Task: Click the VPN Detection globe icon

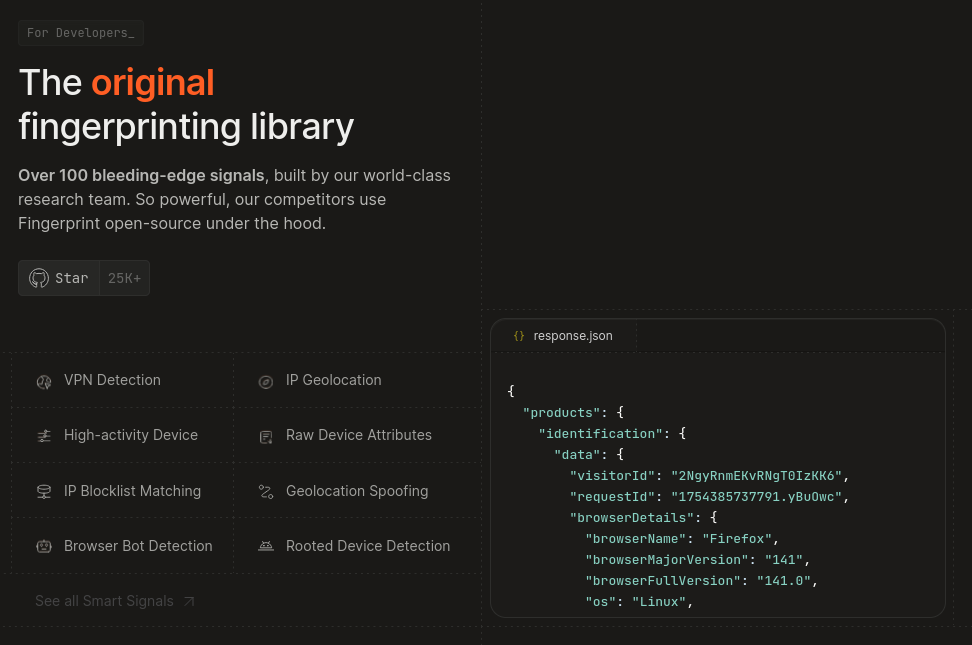Action: pyautogui.click(x=44, y=382)
